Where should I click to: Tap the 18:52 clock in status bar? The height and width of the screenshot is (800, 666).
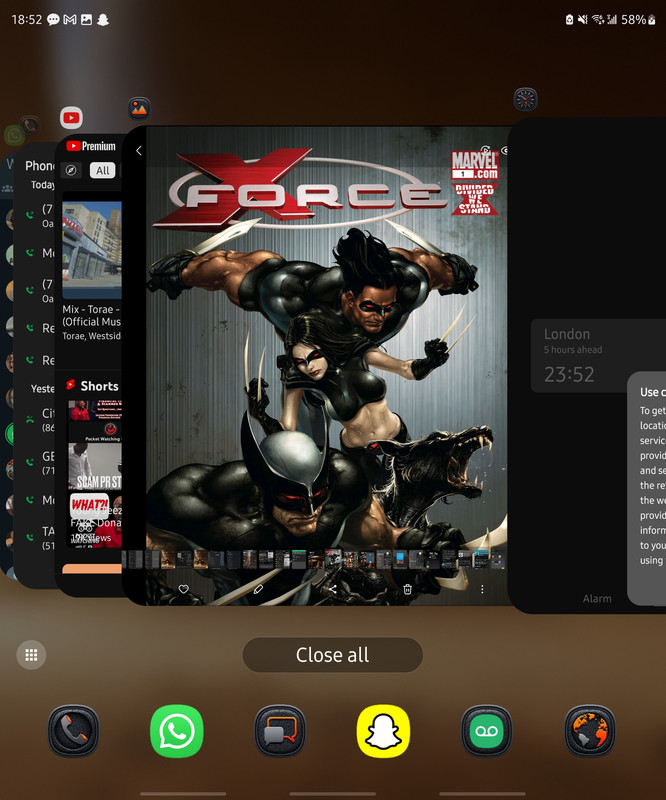tap(27, 19)
